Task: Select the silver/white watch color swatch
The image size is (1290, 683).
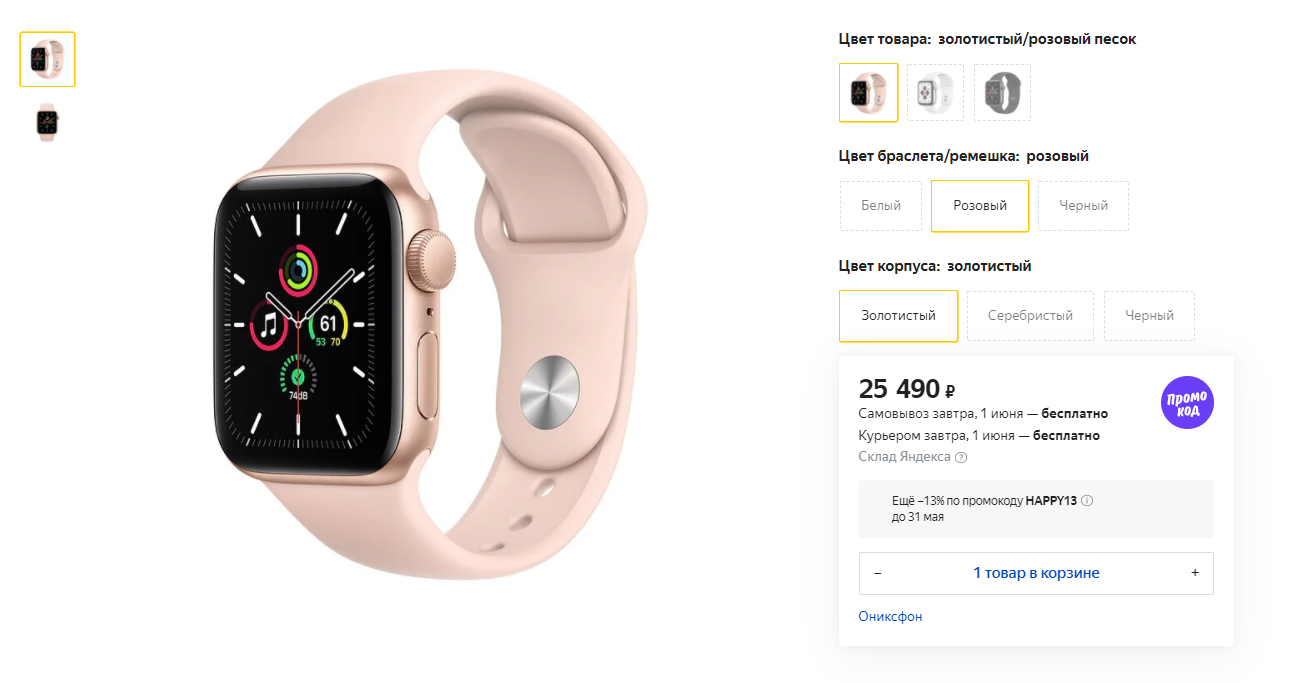Action: point(935,93)
